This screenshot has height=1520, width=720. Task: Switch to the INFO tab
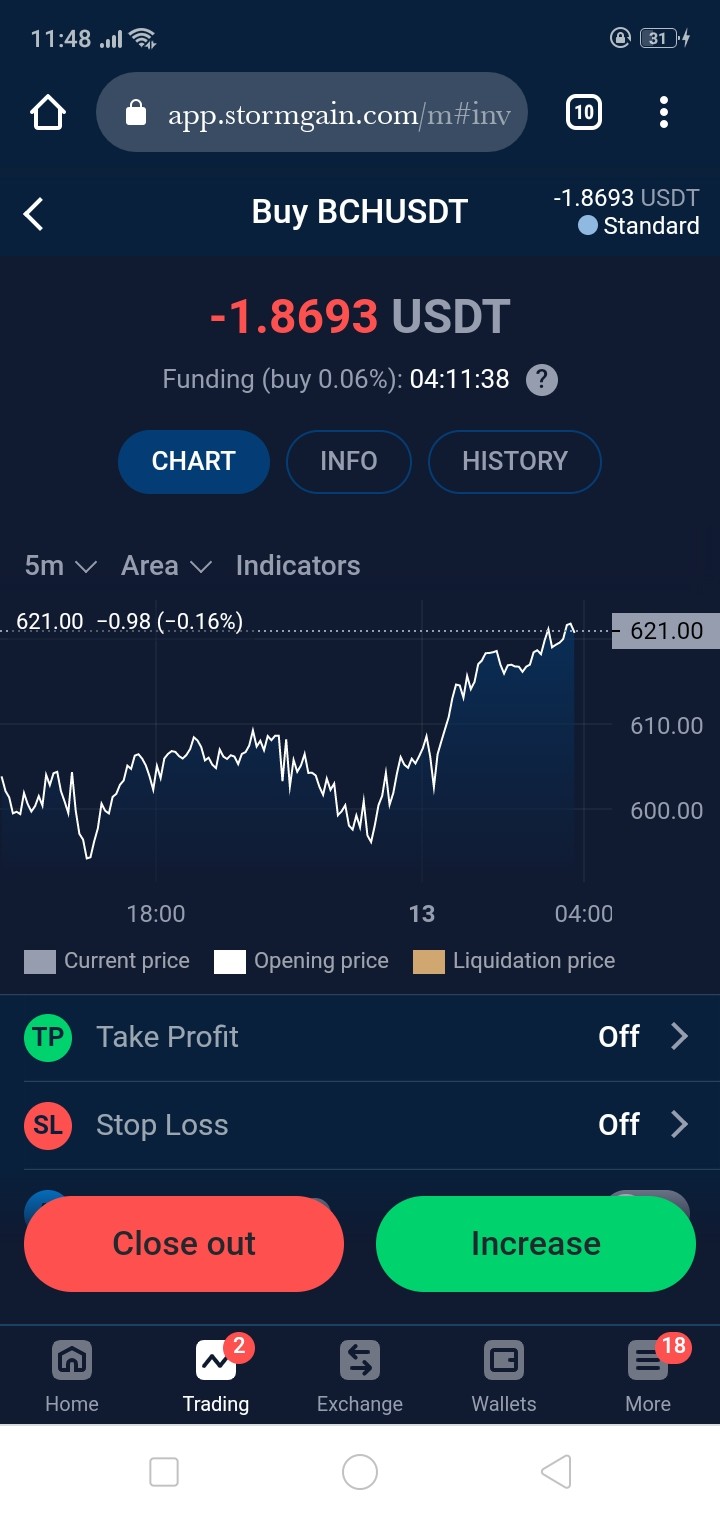pyautogui.click(x=349, y=462)
